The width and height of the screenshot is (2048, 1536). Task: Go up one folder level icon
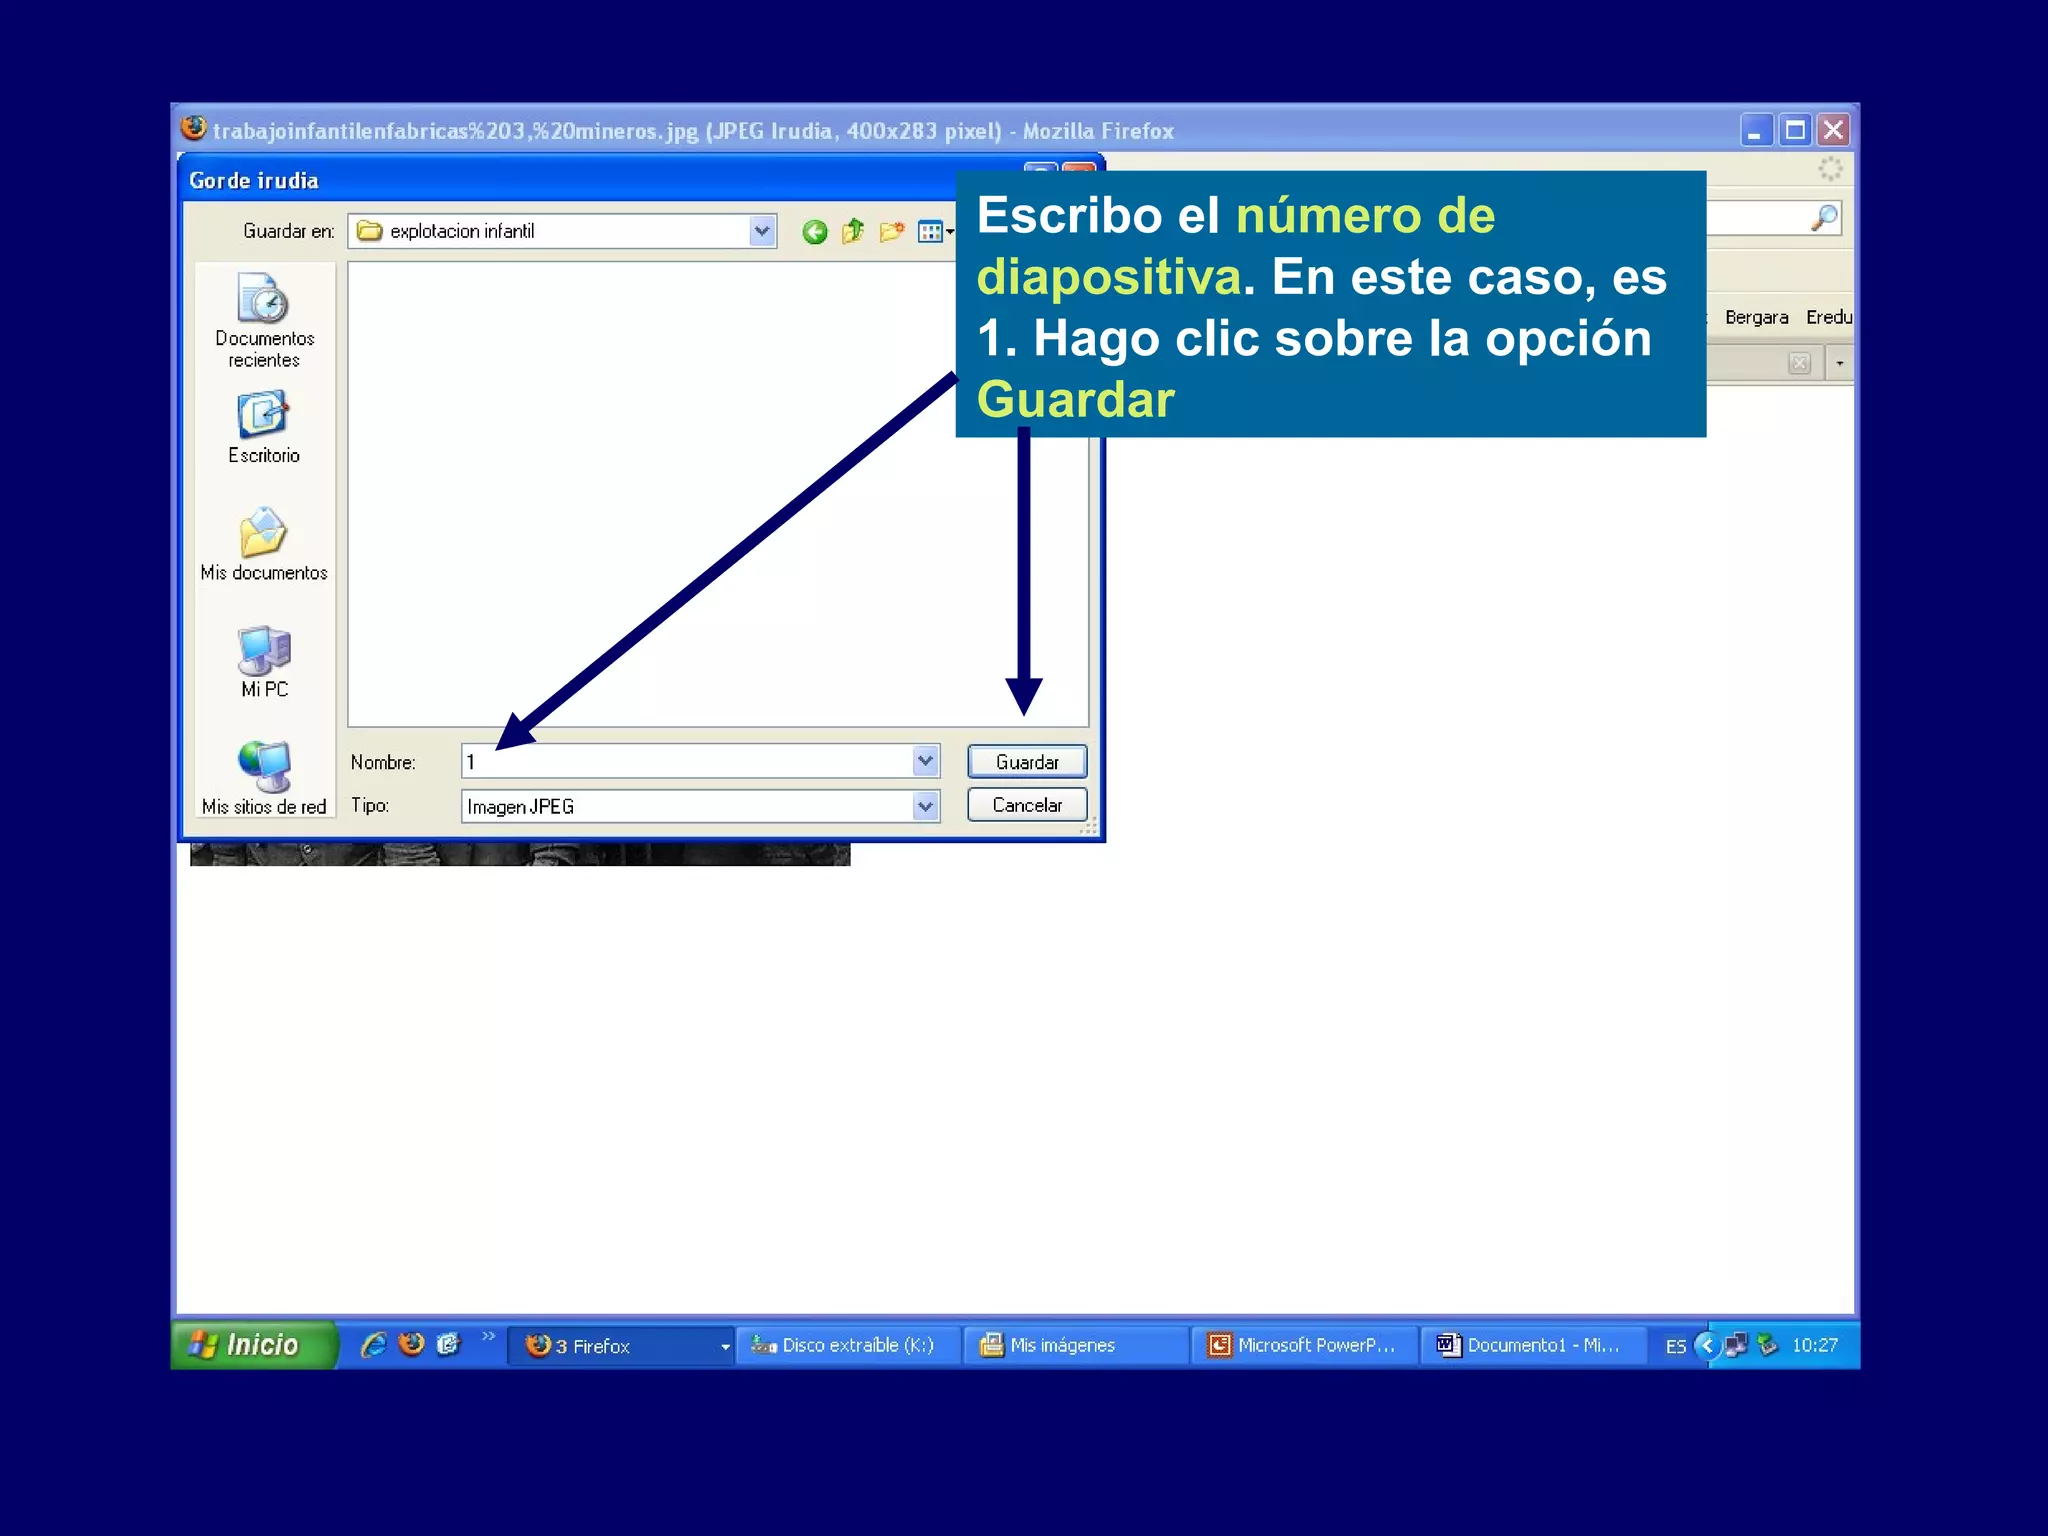pos(853,232)
